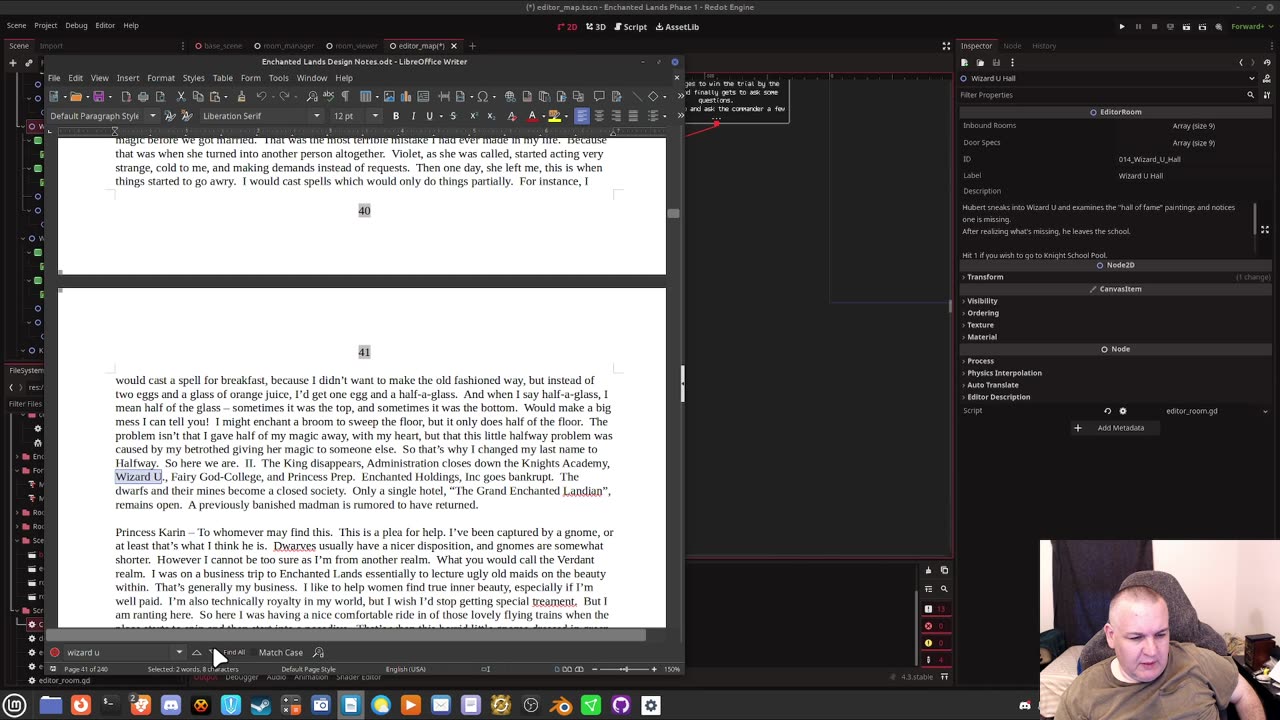The image size is (1280, 720).
Task: Open Find and Replace dialog from find bar
Action: coord(318,653)
